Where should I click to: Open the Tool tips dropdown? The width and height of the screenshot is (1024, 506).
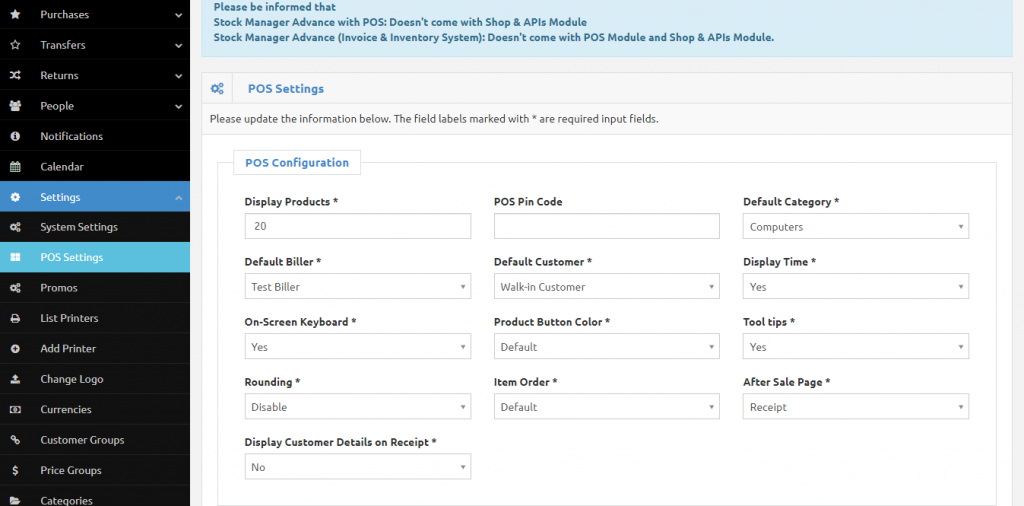(856, 347)
